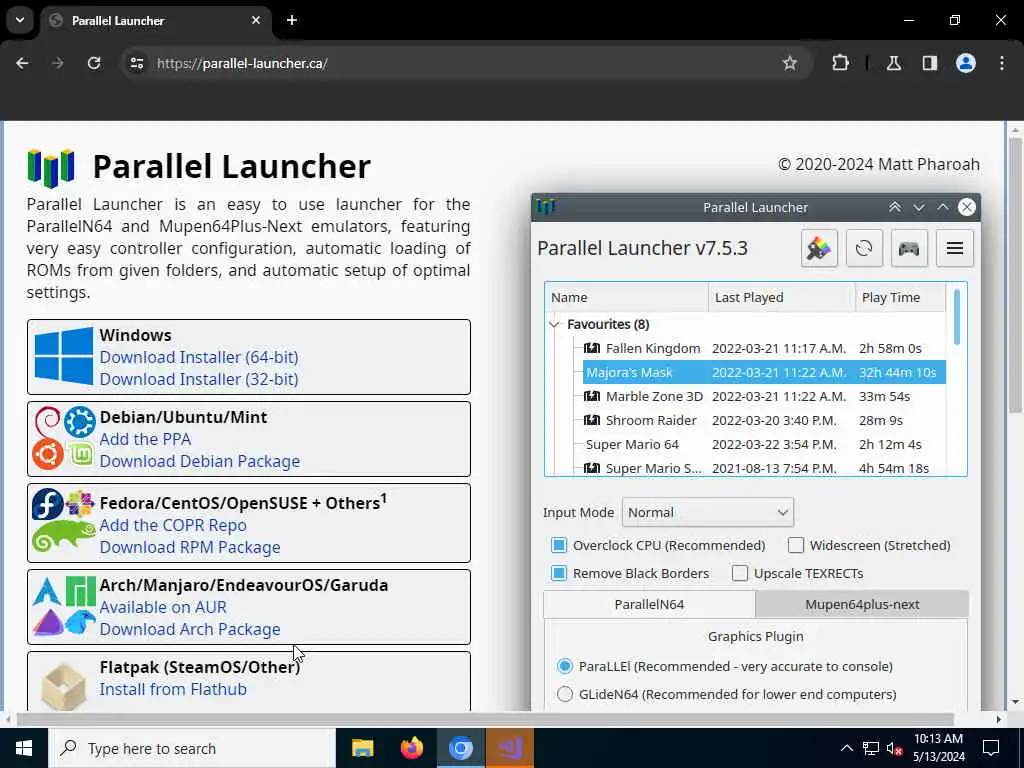The width and height of the screenshot is (1024, 768).
Task: Open Windows Start menu
Action: (x=24, y=748)
